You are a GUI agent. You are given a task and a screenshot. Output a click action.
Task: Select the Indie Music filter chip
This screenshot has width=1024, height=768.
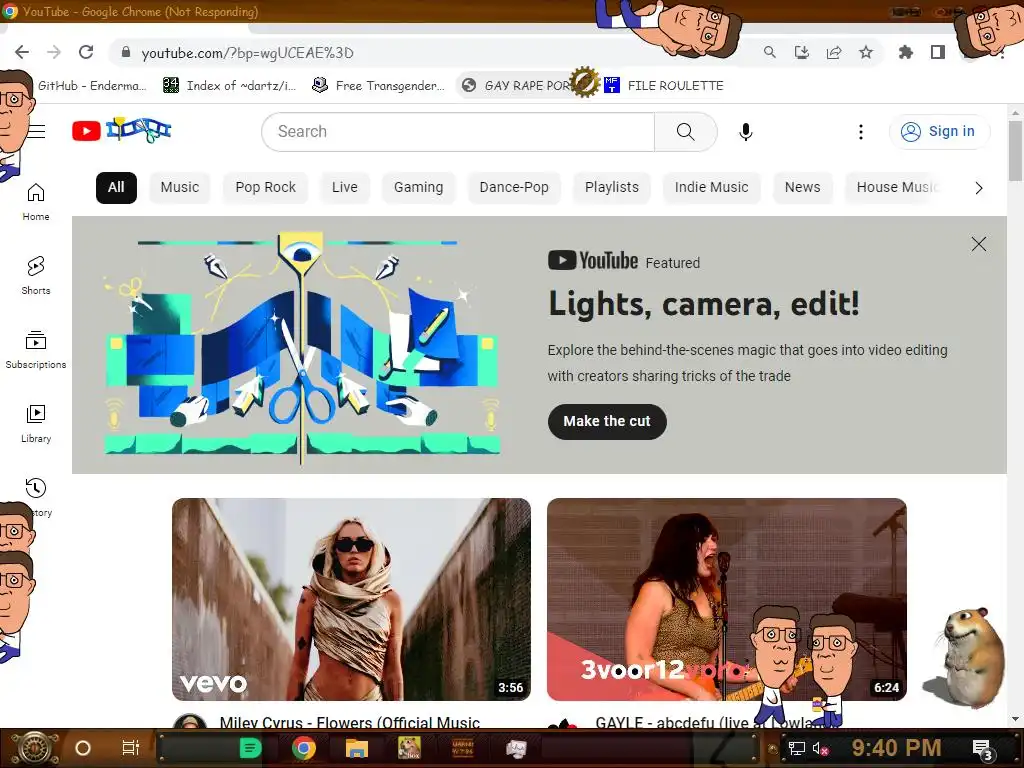711,187
